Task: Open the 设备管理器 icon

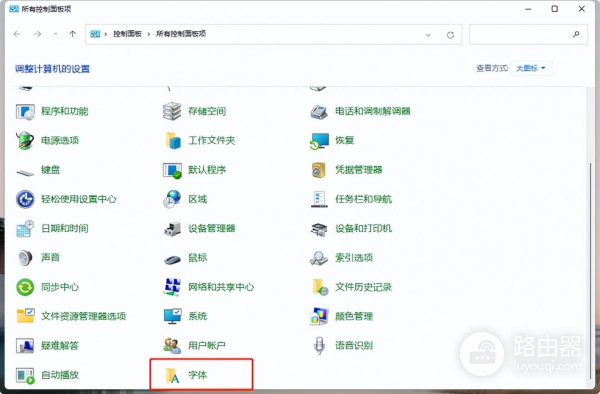Action: (x=172, y=229)
